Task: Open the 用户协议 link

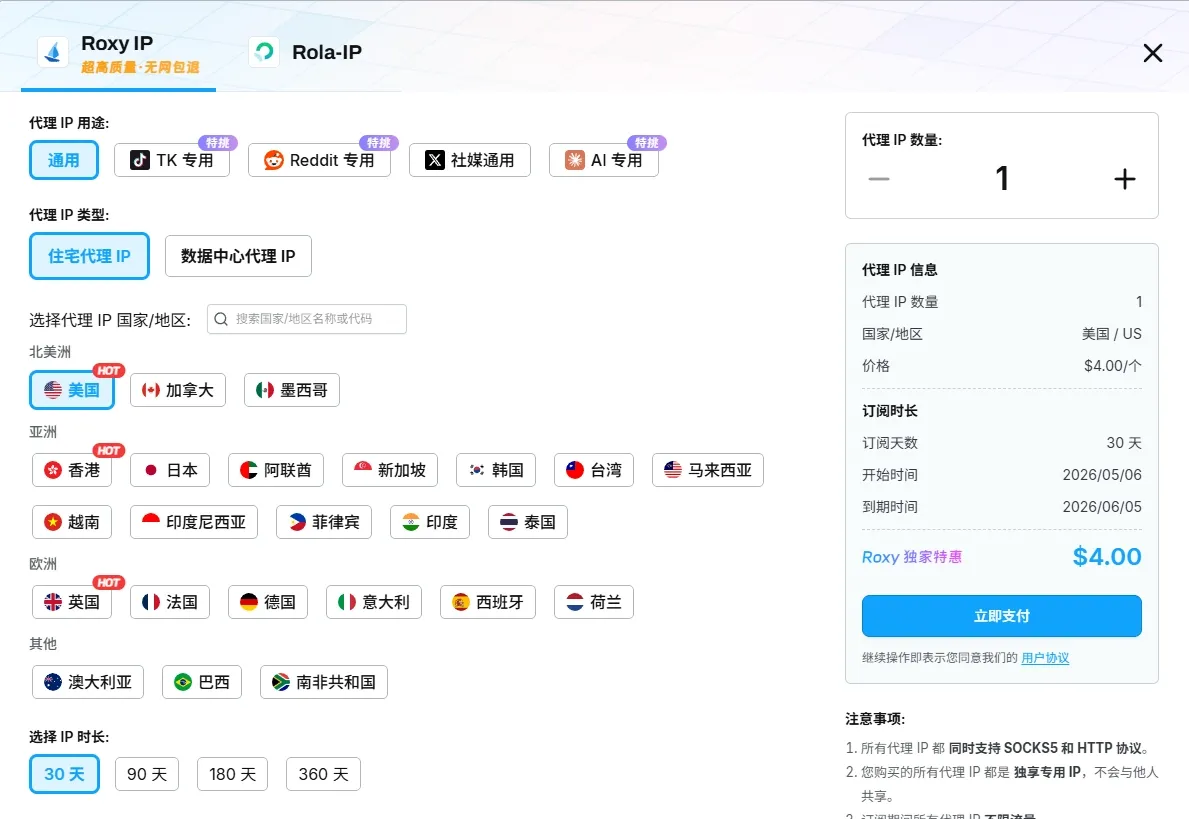Action: click(x=1045, y=657)
